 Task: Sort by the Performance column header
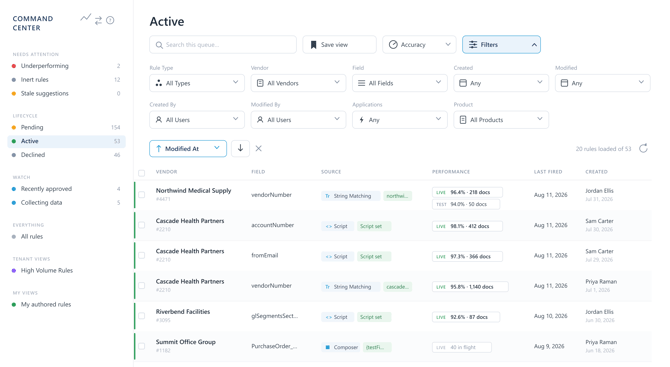(x=451, y=172)
